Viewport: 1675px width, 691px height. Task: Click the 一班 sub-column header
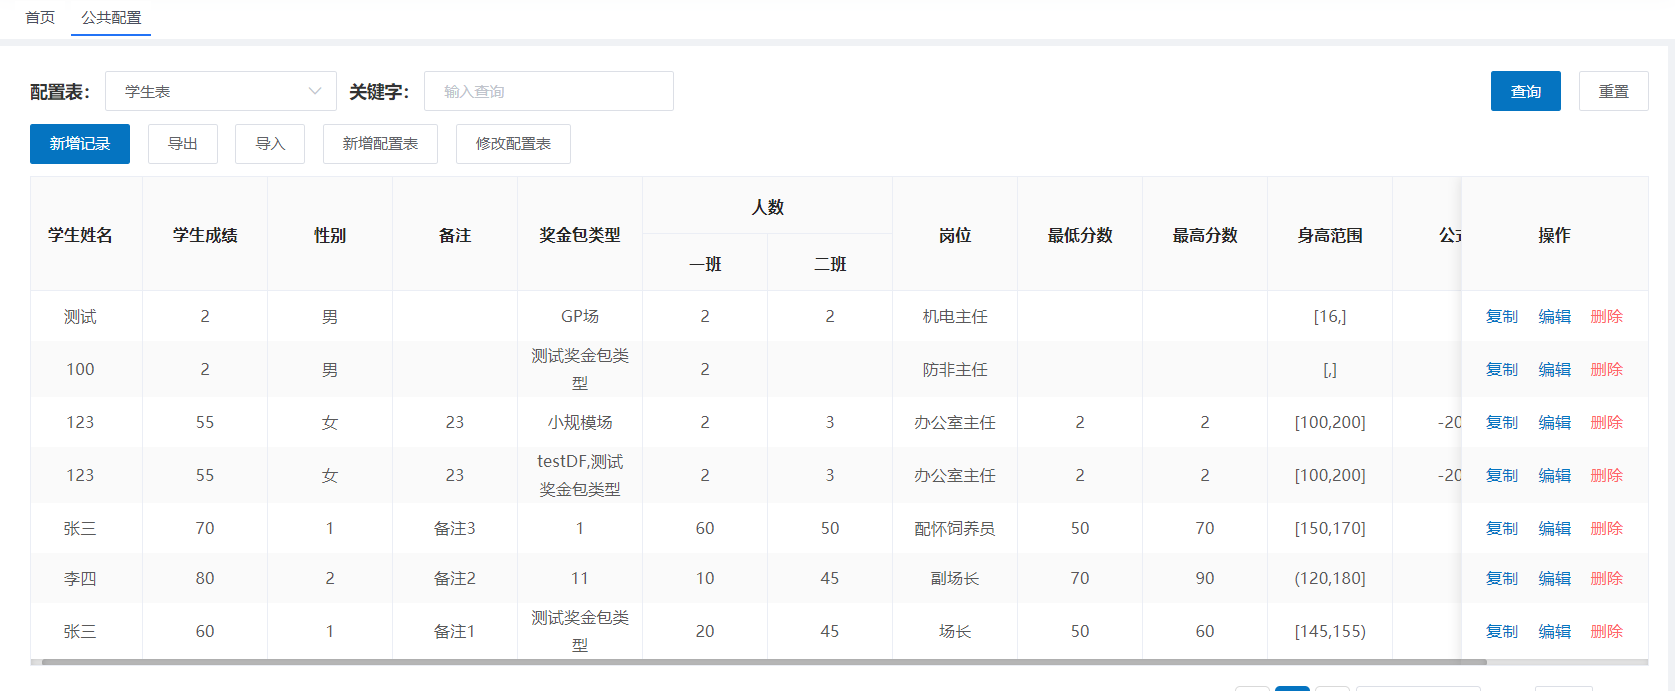(x=705, y=264)
